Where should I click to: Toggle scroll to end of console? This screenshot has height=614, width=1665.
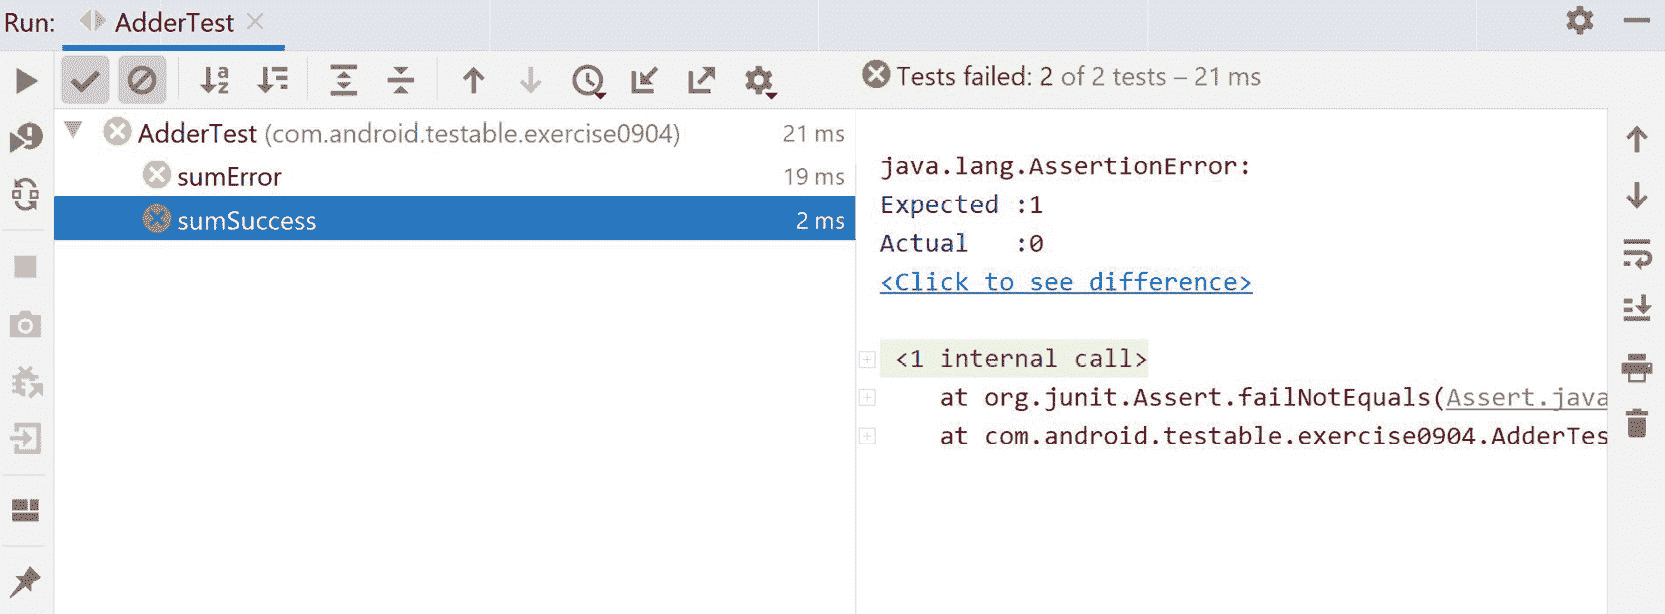pyautogui.click(x=1637, y=310)
